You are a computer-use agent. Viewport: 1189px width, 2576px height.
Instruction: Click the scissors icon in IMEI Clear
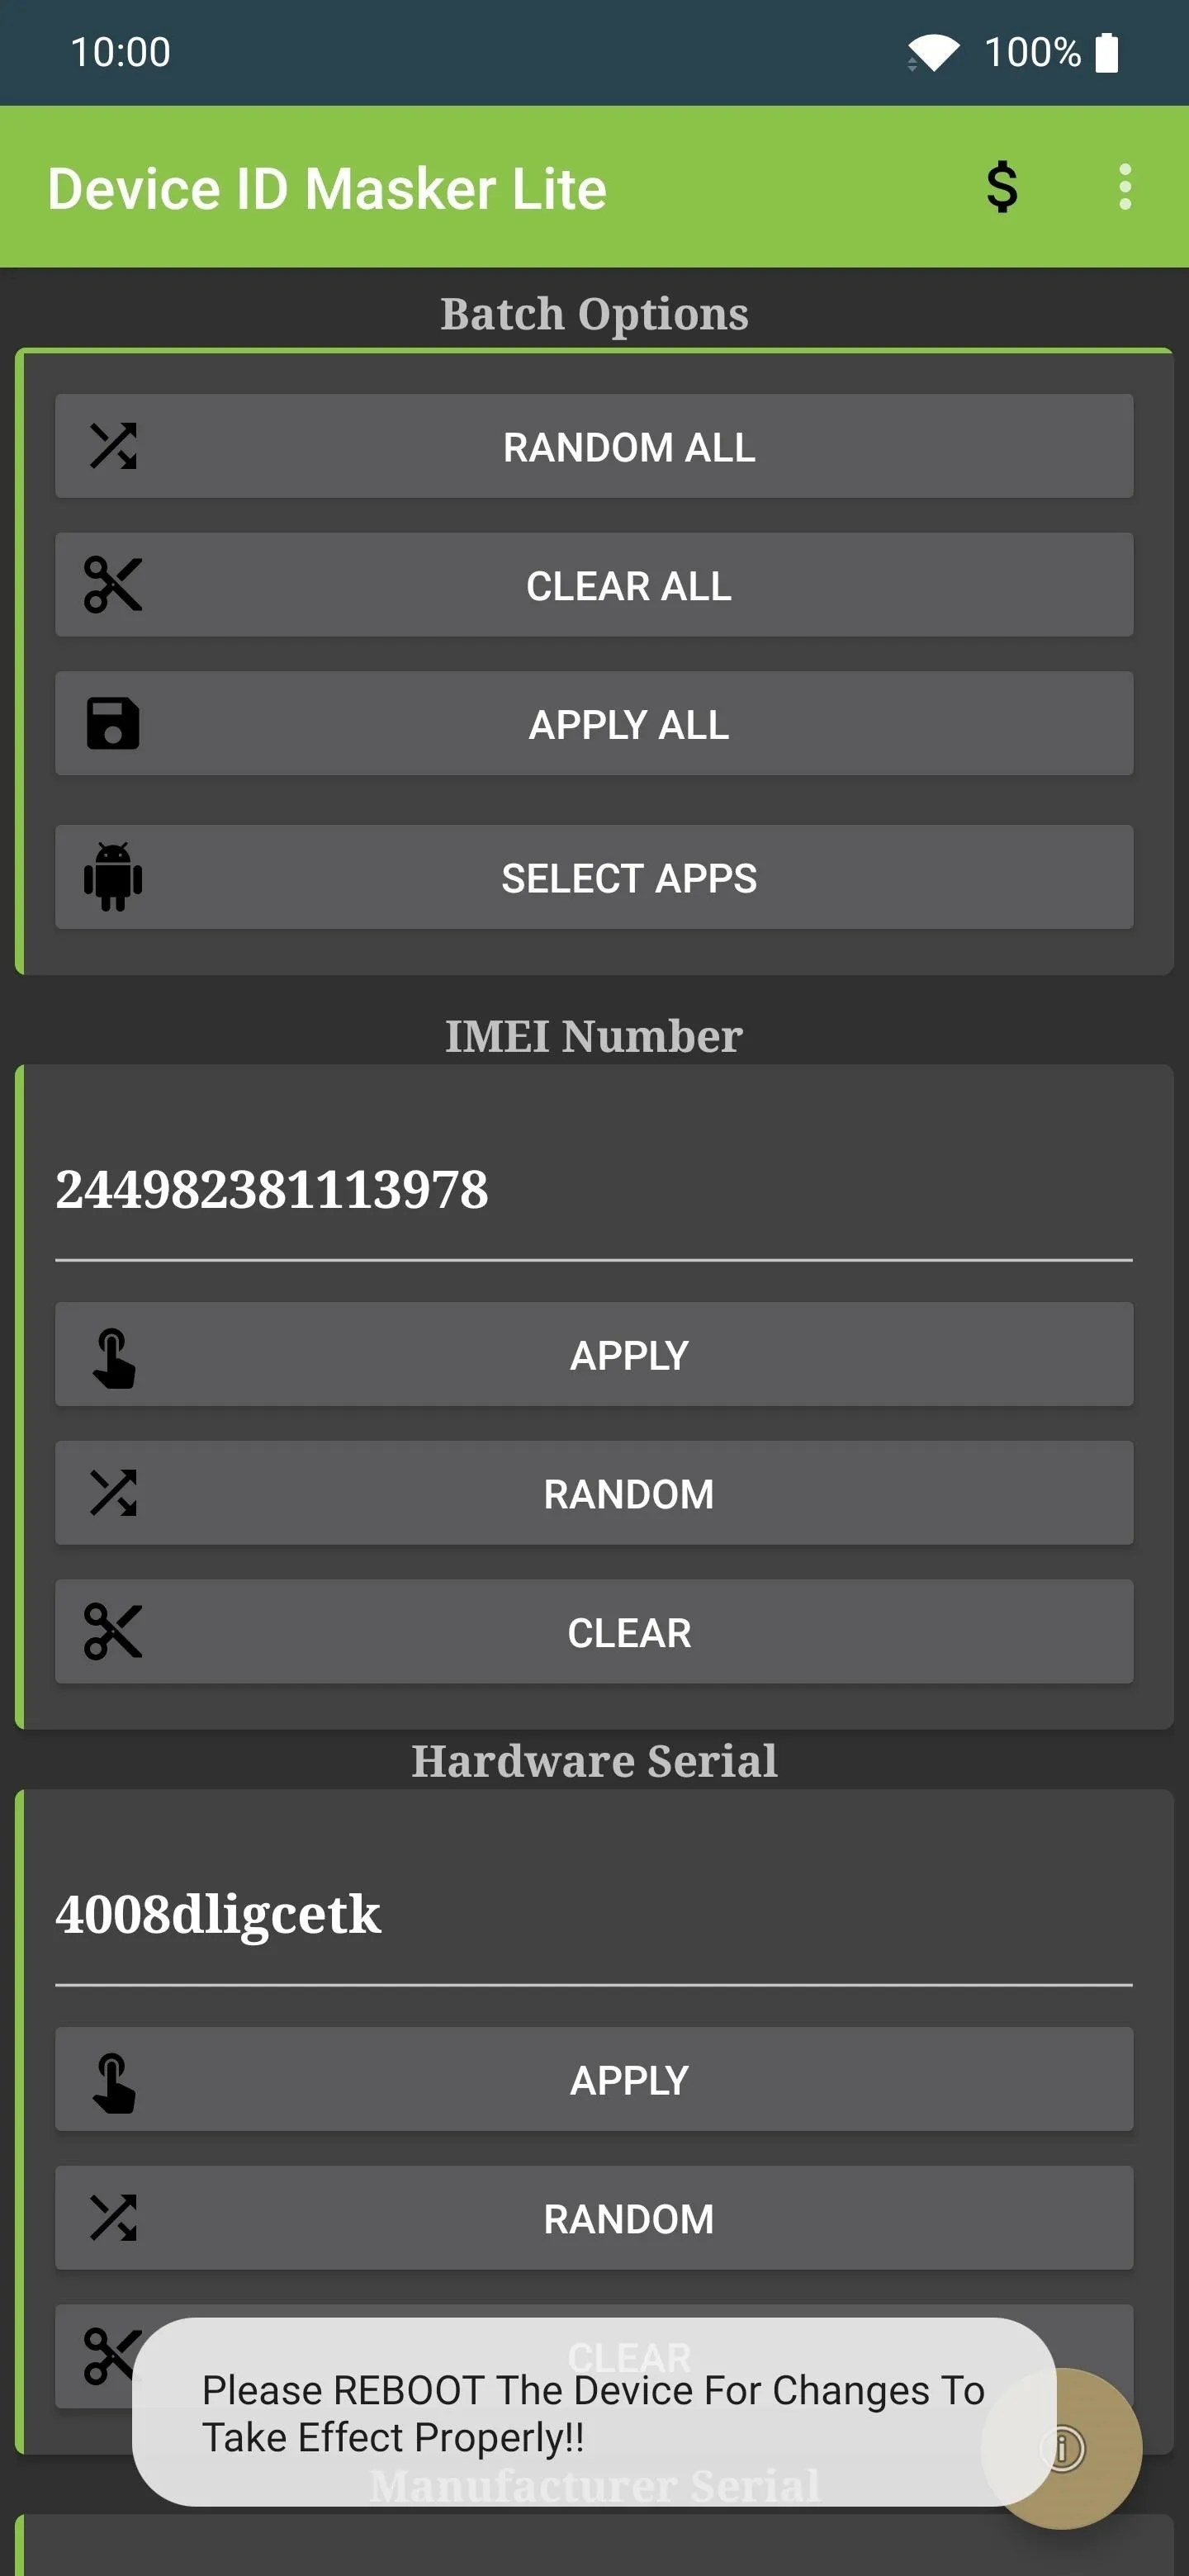click(x=113, y=1632)
